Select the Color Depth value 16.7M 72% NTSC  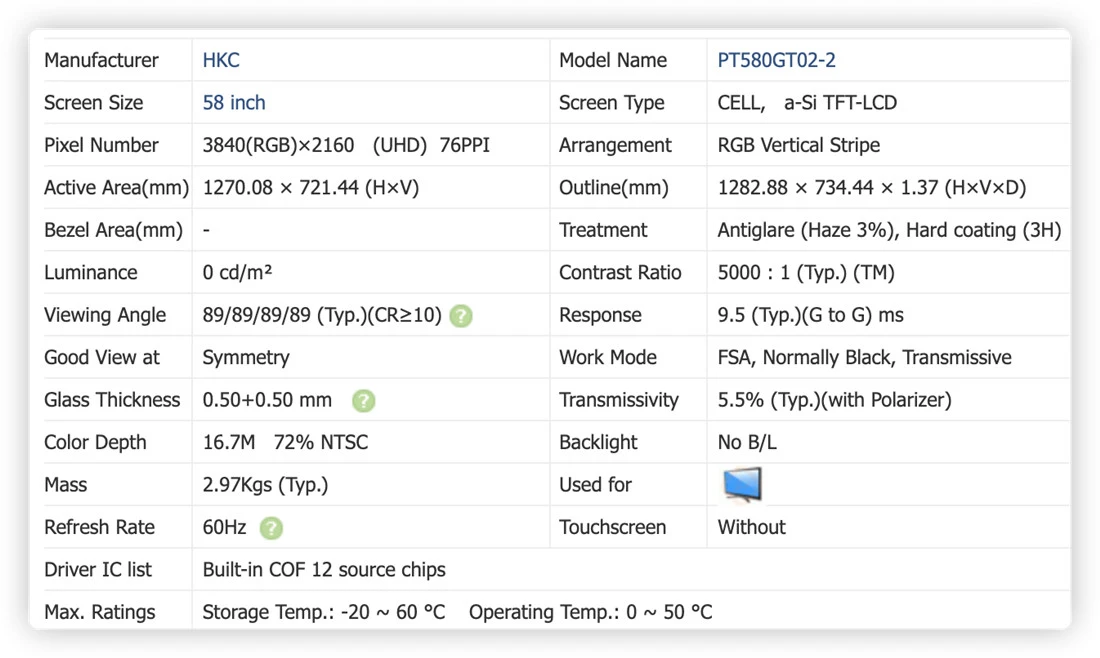point(285,443)
